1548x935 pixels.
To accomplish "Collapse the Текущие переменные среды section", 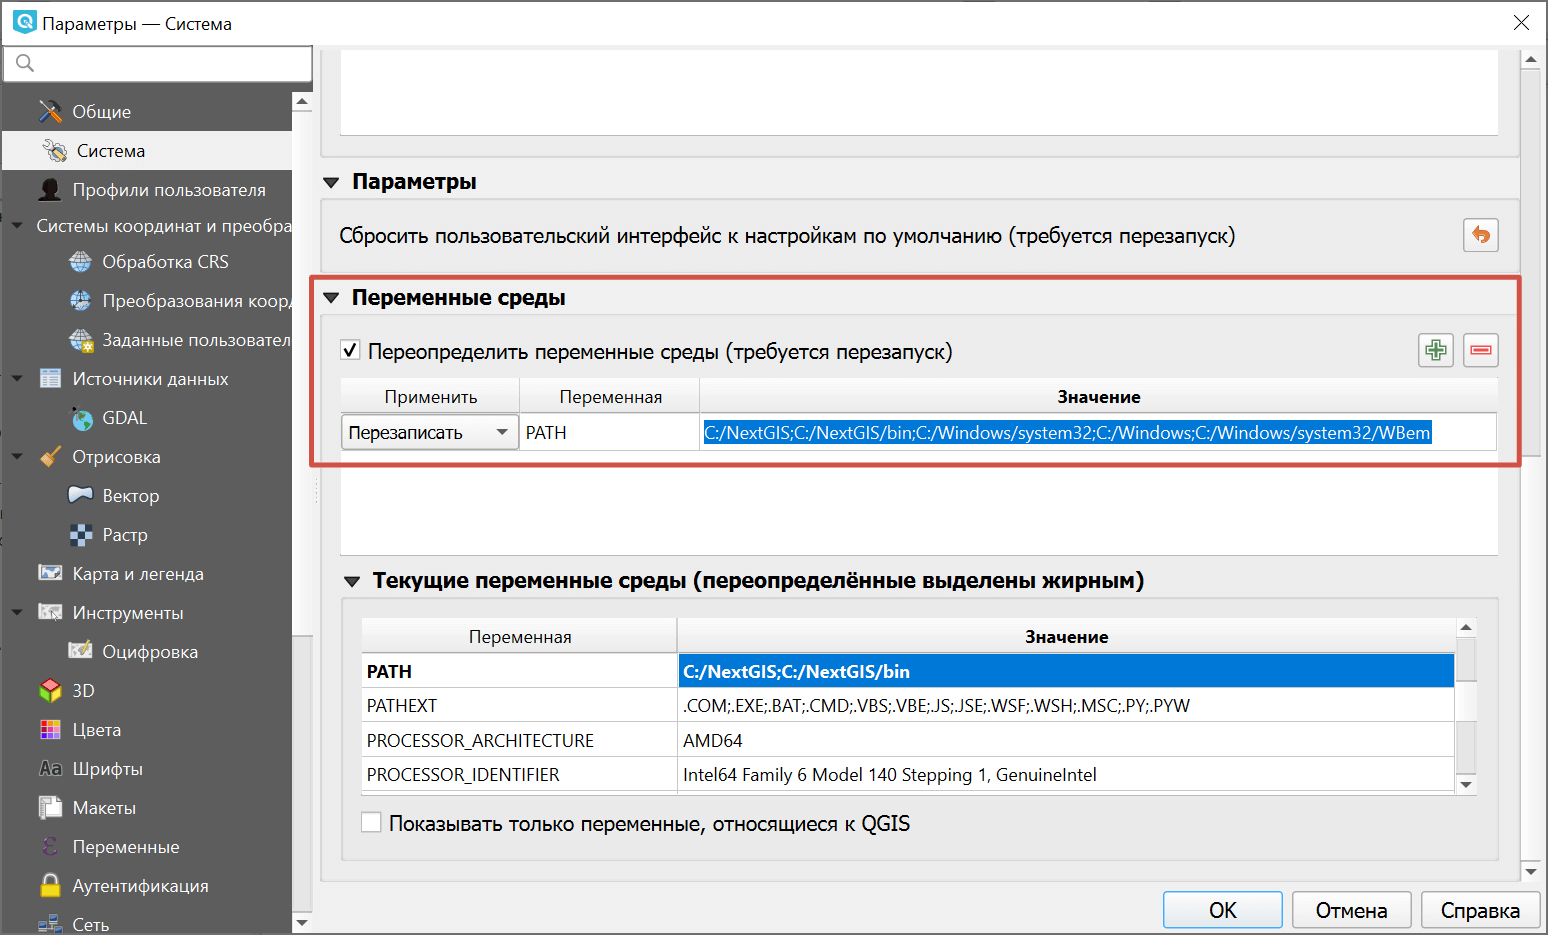I will click(x=352, y=580).
